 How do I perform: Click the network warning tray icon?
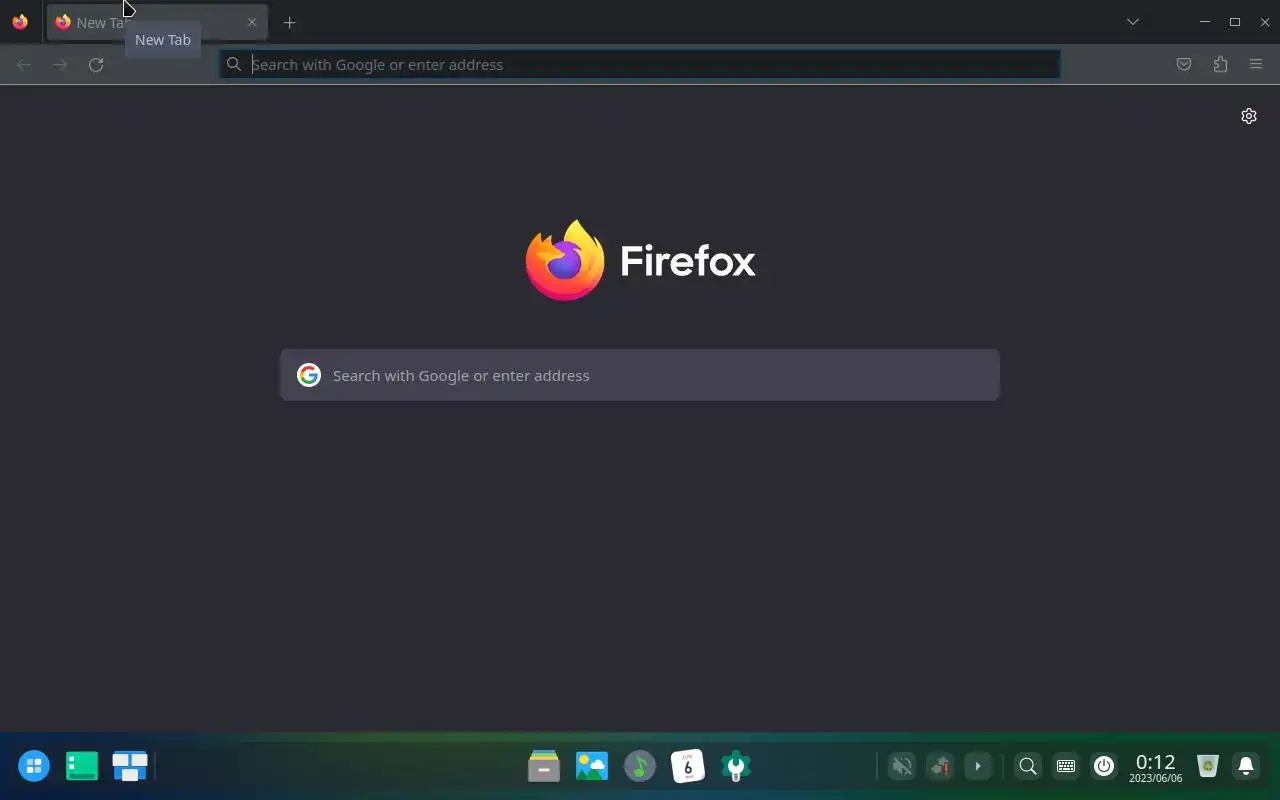940,766
